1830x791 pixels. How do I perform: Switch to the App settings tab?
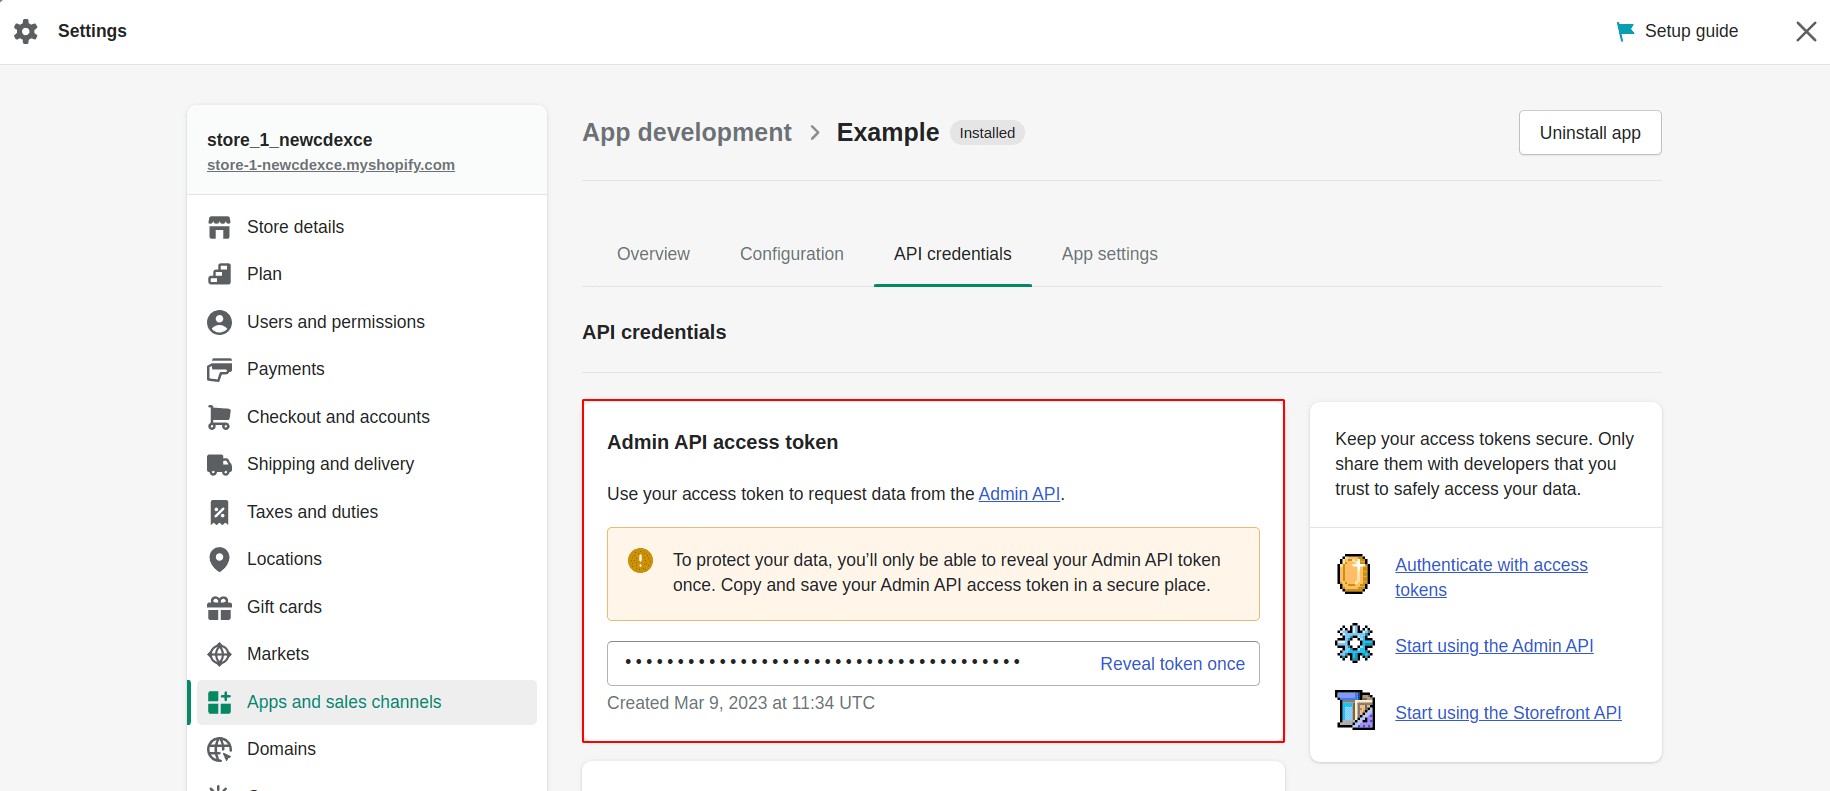1110,254
